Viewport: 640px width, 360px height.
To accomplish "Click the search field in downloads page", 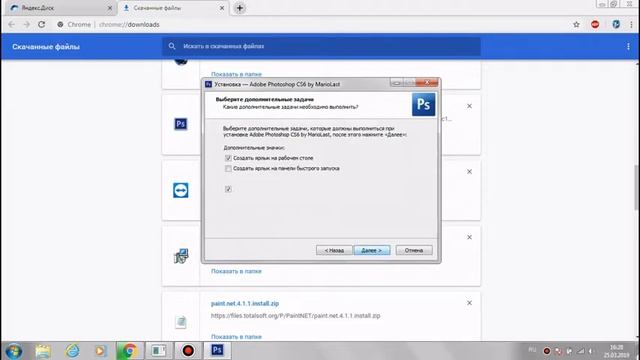I will (321, 47).
